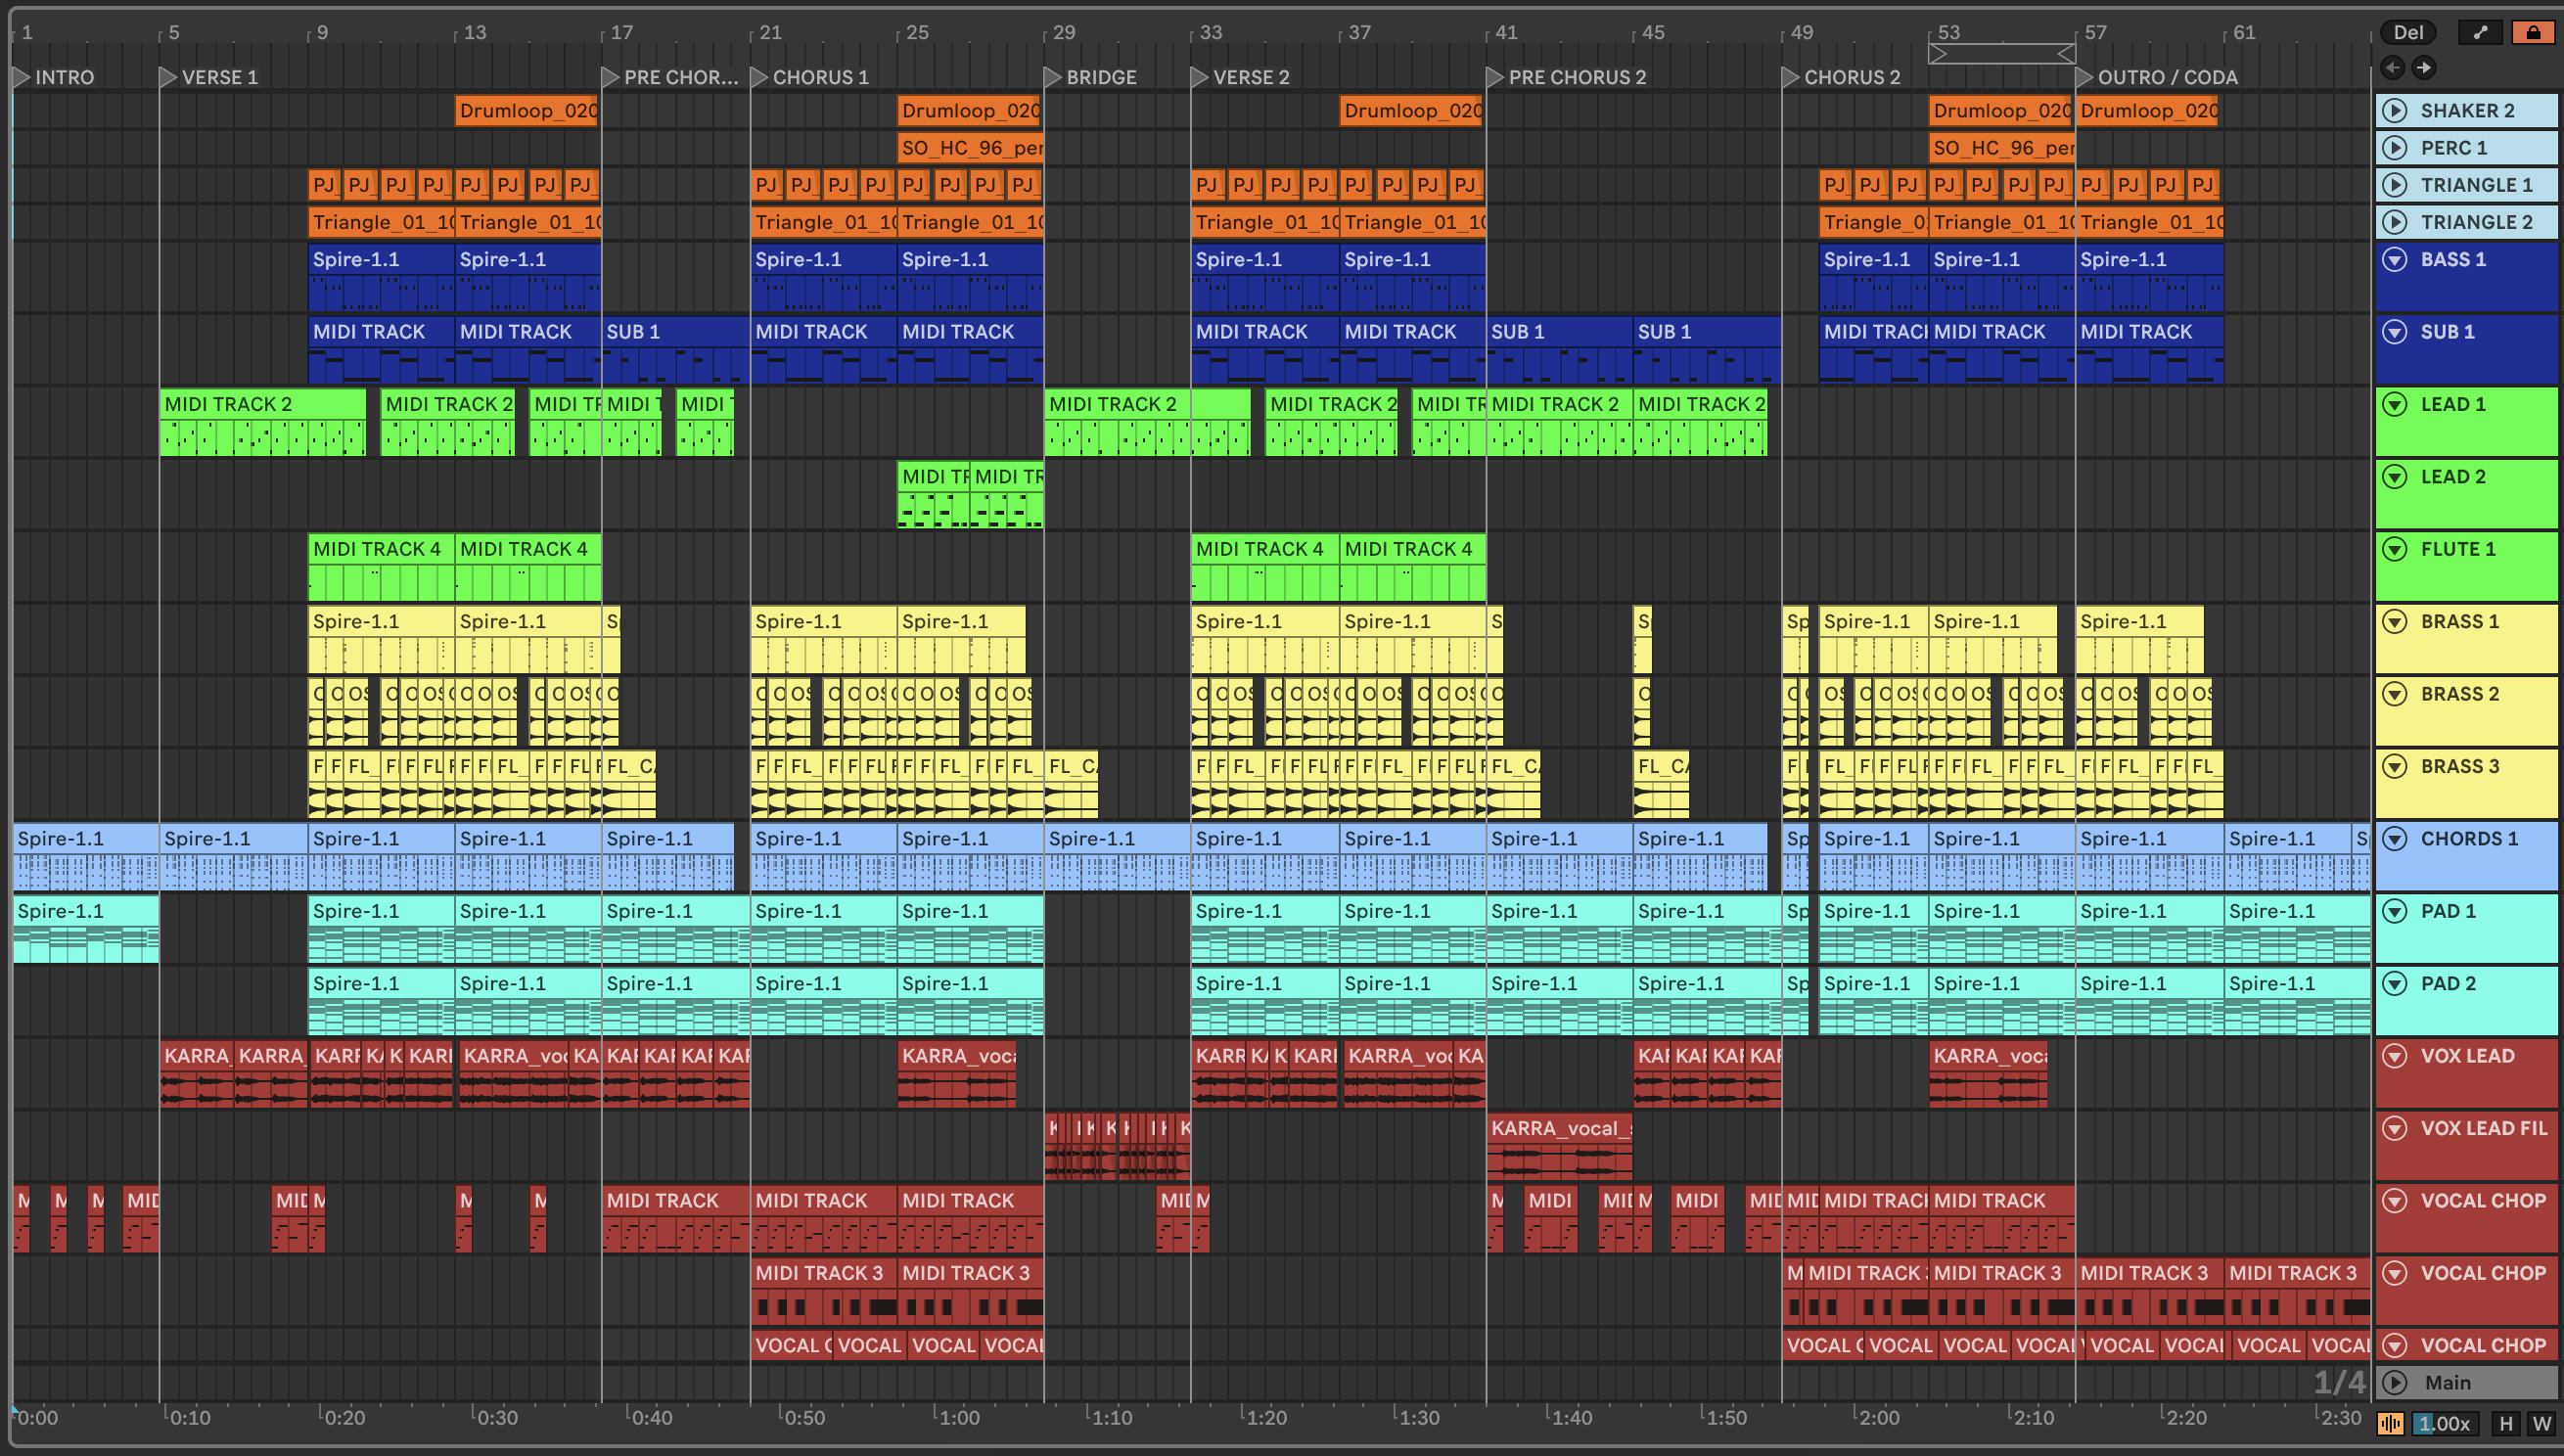Click the 1.00x zoom value field
This screenshot has width=2564, height=1456.
tap(2444, 1424)
